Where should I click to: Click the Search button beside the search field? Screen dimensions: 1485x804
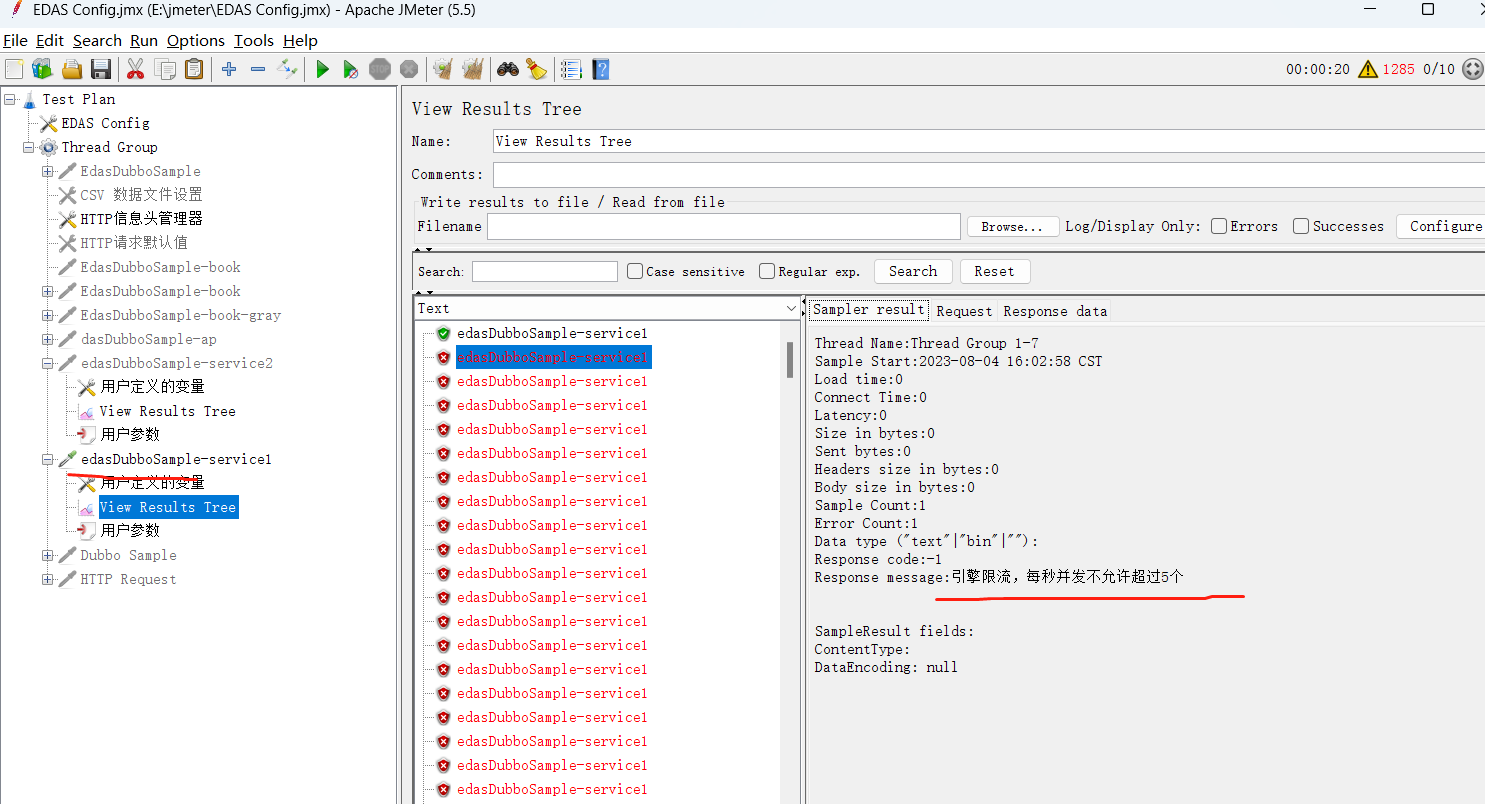click(913, 271)
